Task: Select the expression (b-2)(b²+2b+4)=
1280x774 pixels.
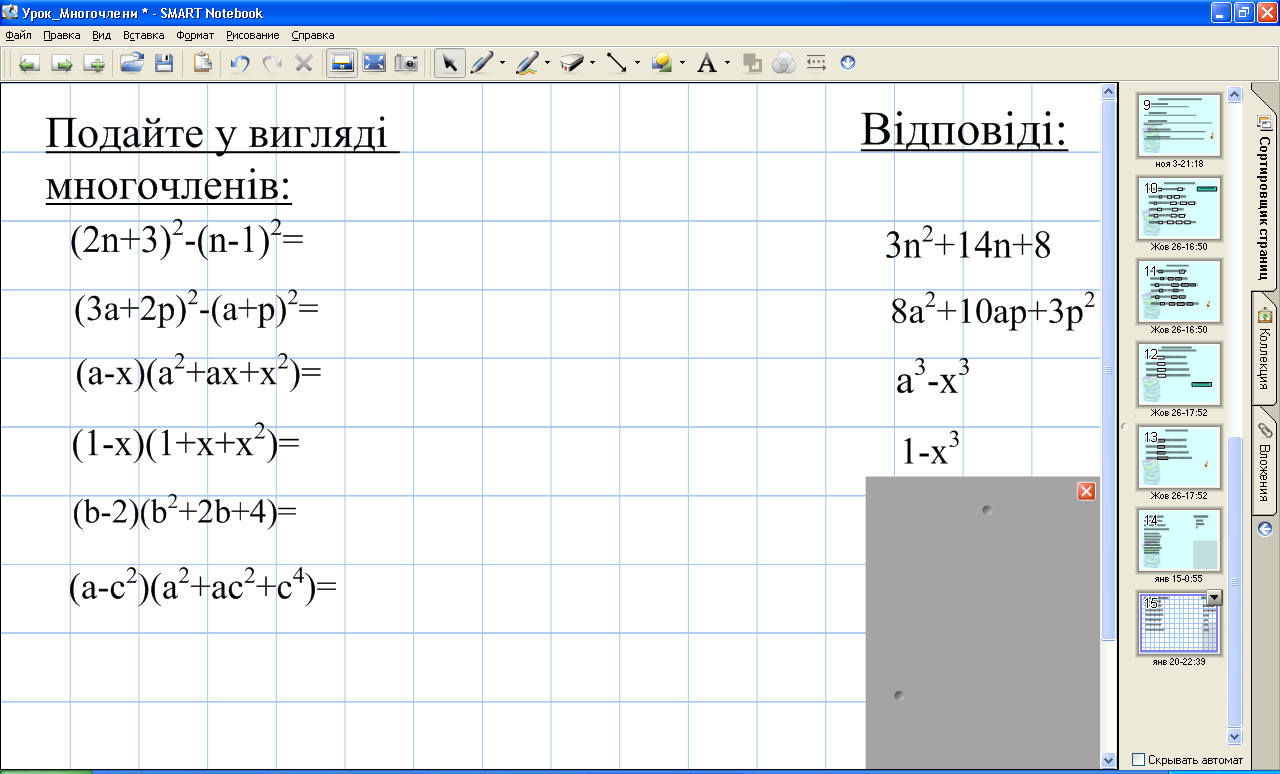Action: tap(186, 512)
